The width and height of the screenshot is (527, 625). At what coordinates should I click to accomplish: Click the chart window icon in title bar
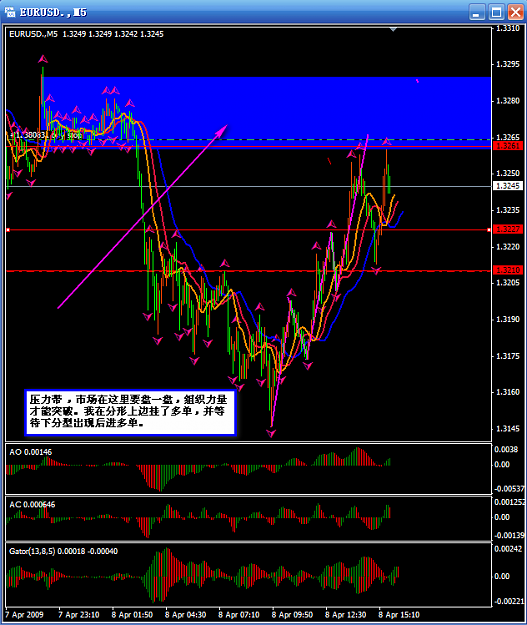tap(10, 12)
